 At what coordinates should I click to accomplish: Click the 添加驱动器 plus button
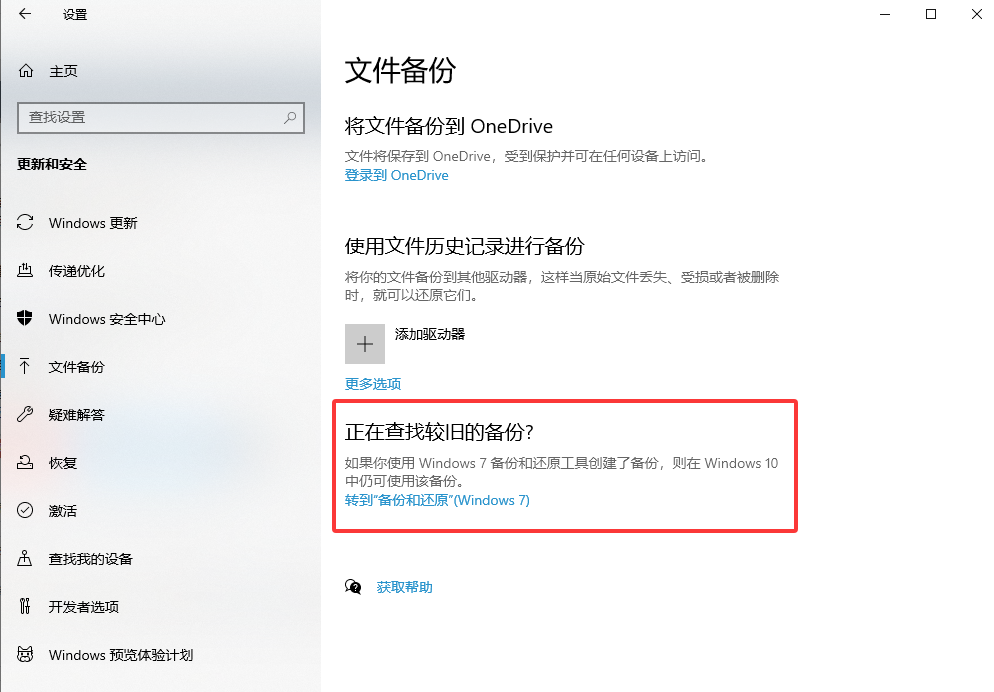(365, 343)
